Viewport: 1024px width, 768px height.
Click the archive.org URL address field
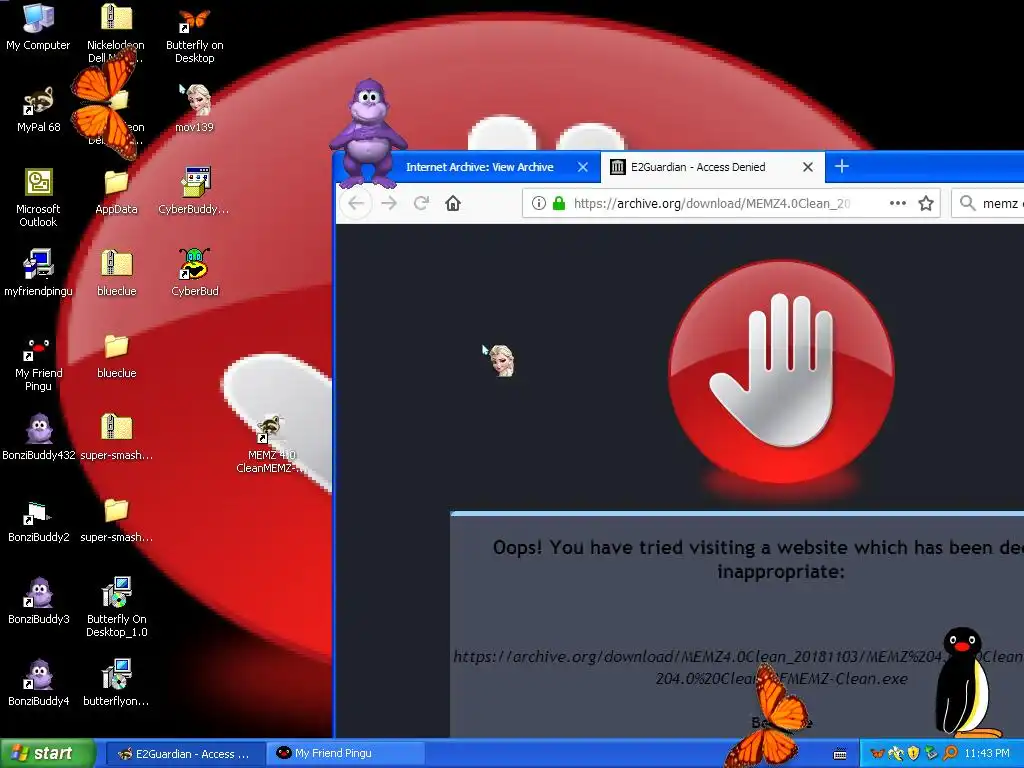point(712,203)
